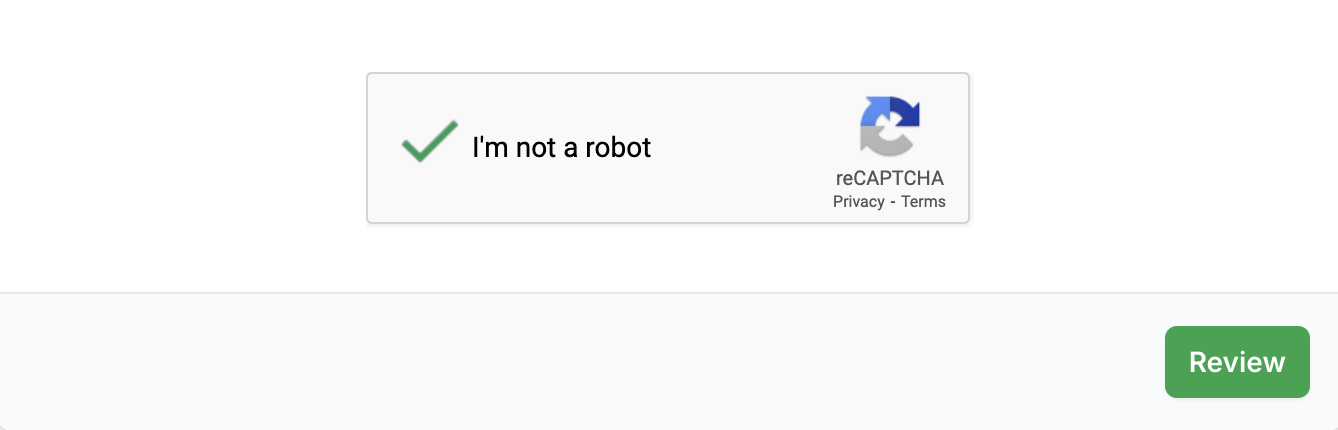The image size is (1338, 430).
Task: Click the dash between Privacy and Terms
Action: coord(893,202)
